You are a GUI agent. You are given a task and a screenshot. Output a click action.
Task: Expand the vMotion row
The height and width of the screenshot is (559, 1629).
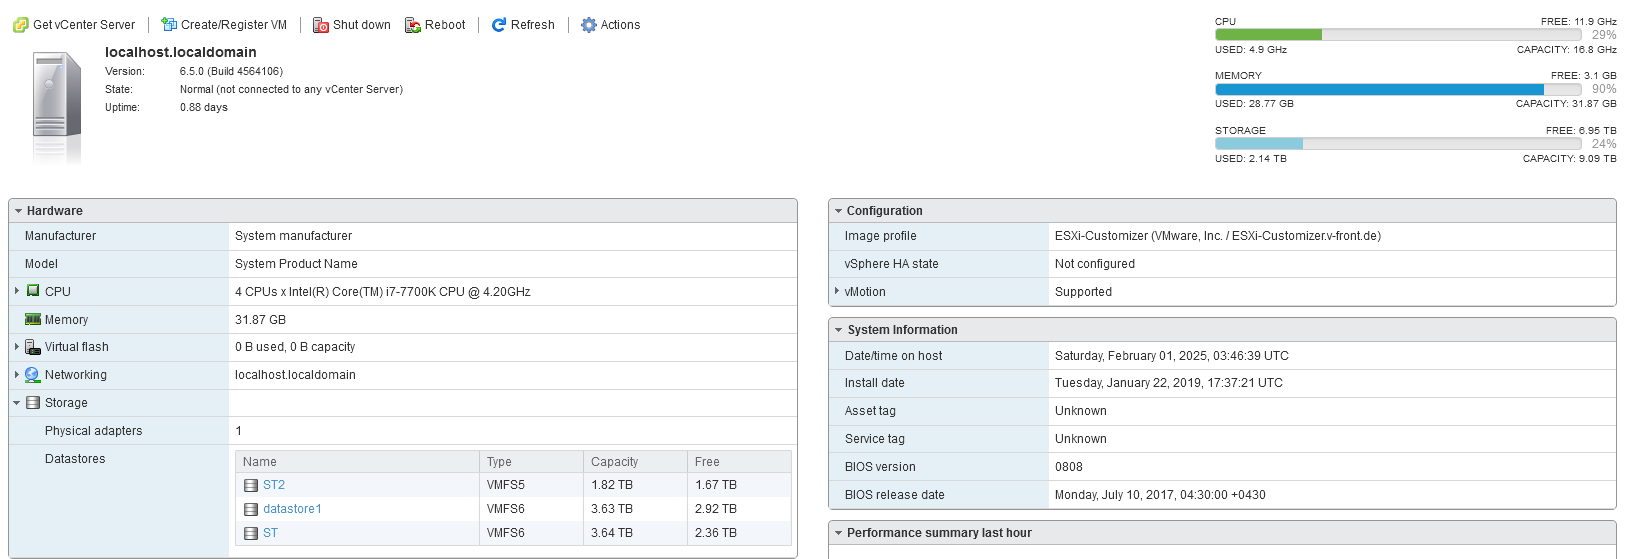tap(837, 291)
